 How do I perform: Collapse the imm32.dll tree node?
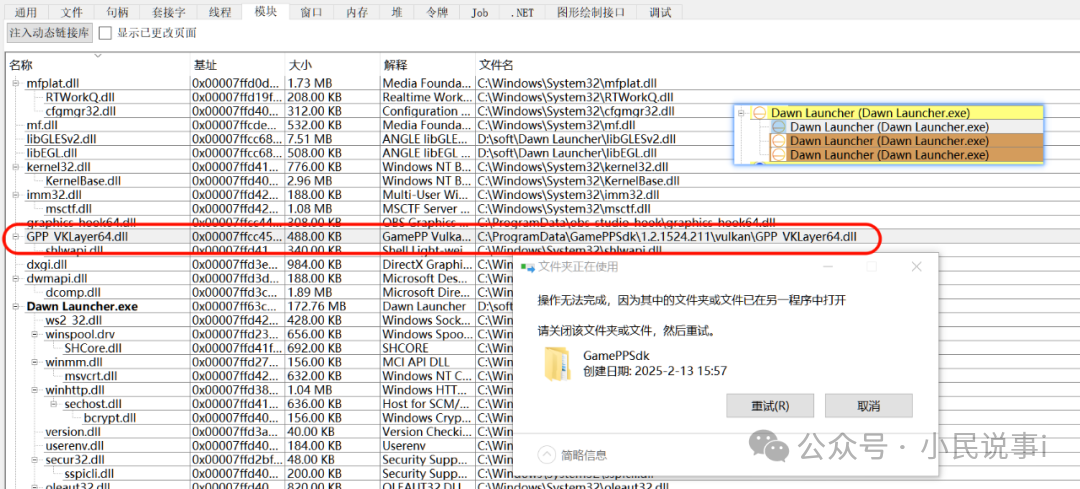15,195
